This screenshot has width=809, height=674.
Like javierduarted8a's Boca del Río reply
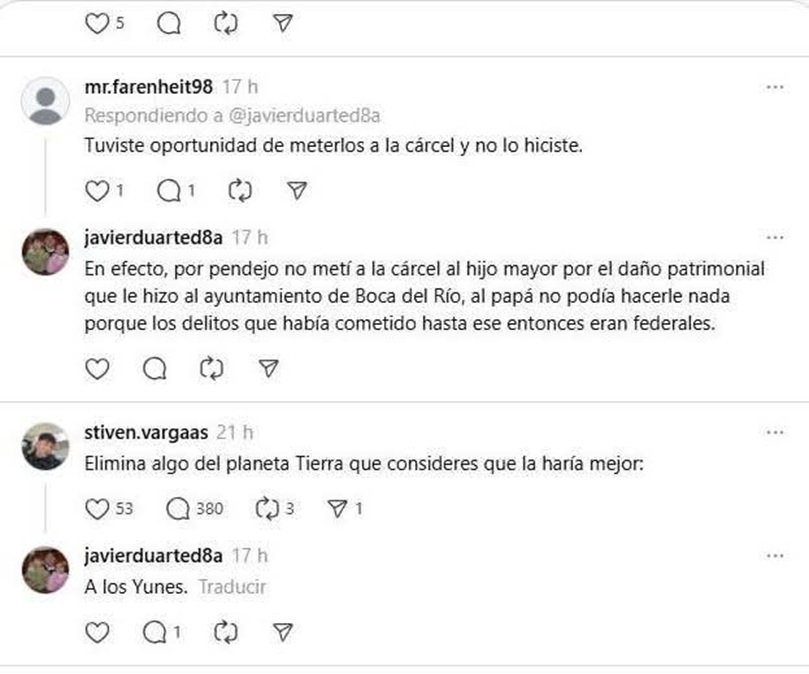96,370
